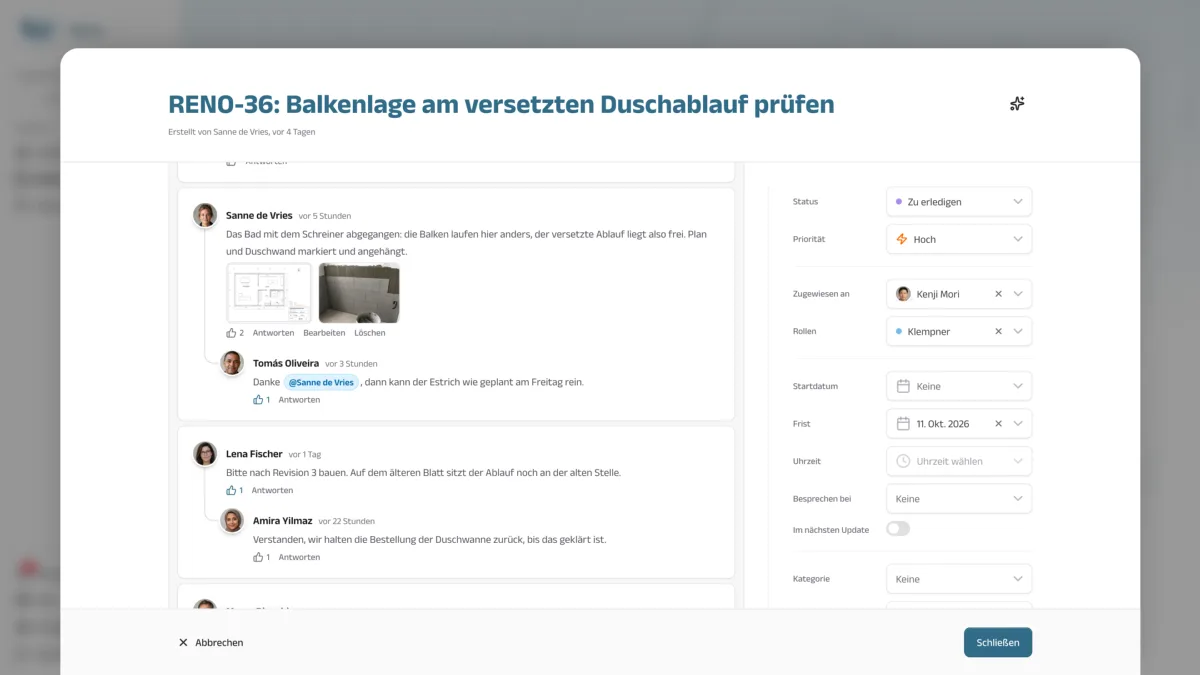Reply to Lena Fischer's comment
1200x675 pixels.
[x=272, y=491]
